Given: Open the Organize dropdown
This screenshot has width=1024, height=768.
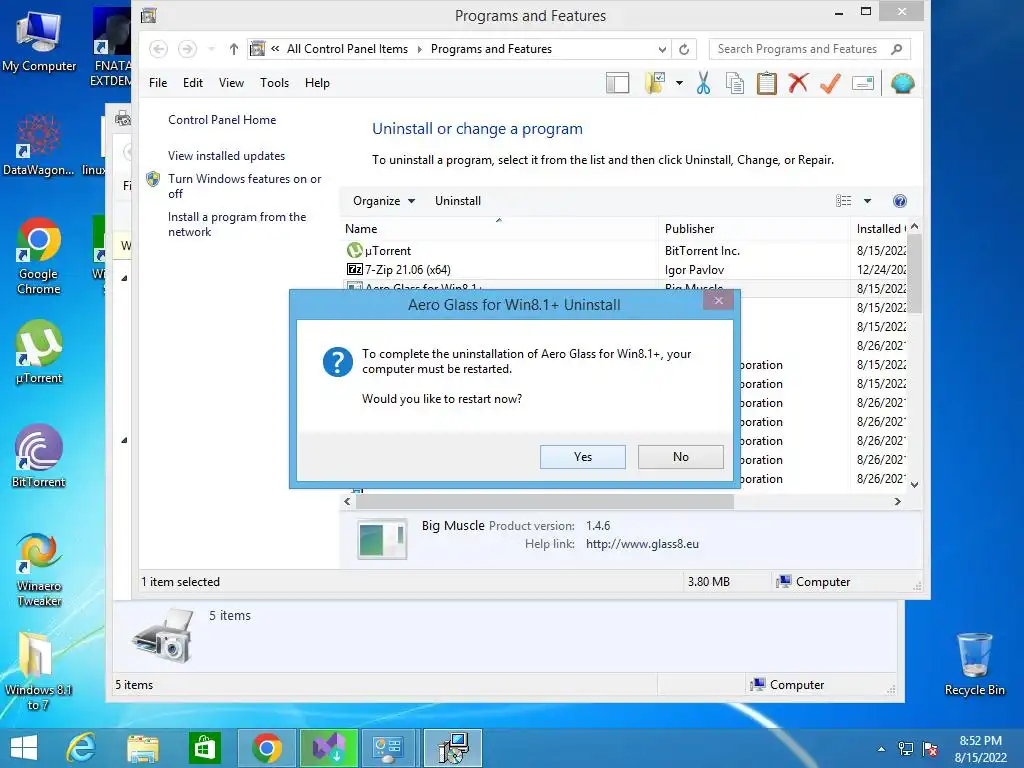Looking at the screenshot, I should (383, 200).
